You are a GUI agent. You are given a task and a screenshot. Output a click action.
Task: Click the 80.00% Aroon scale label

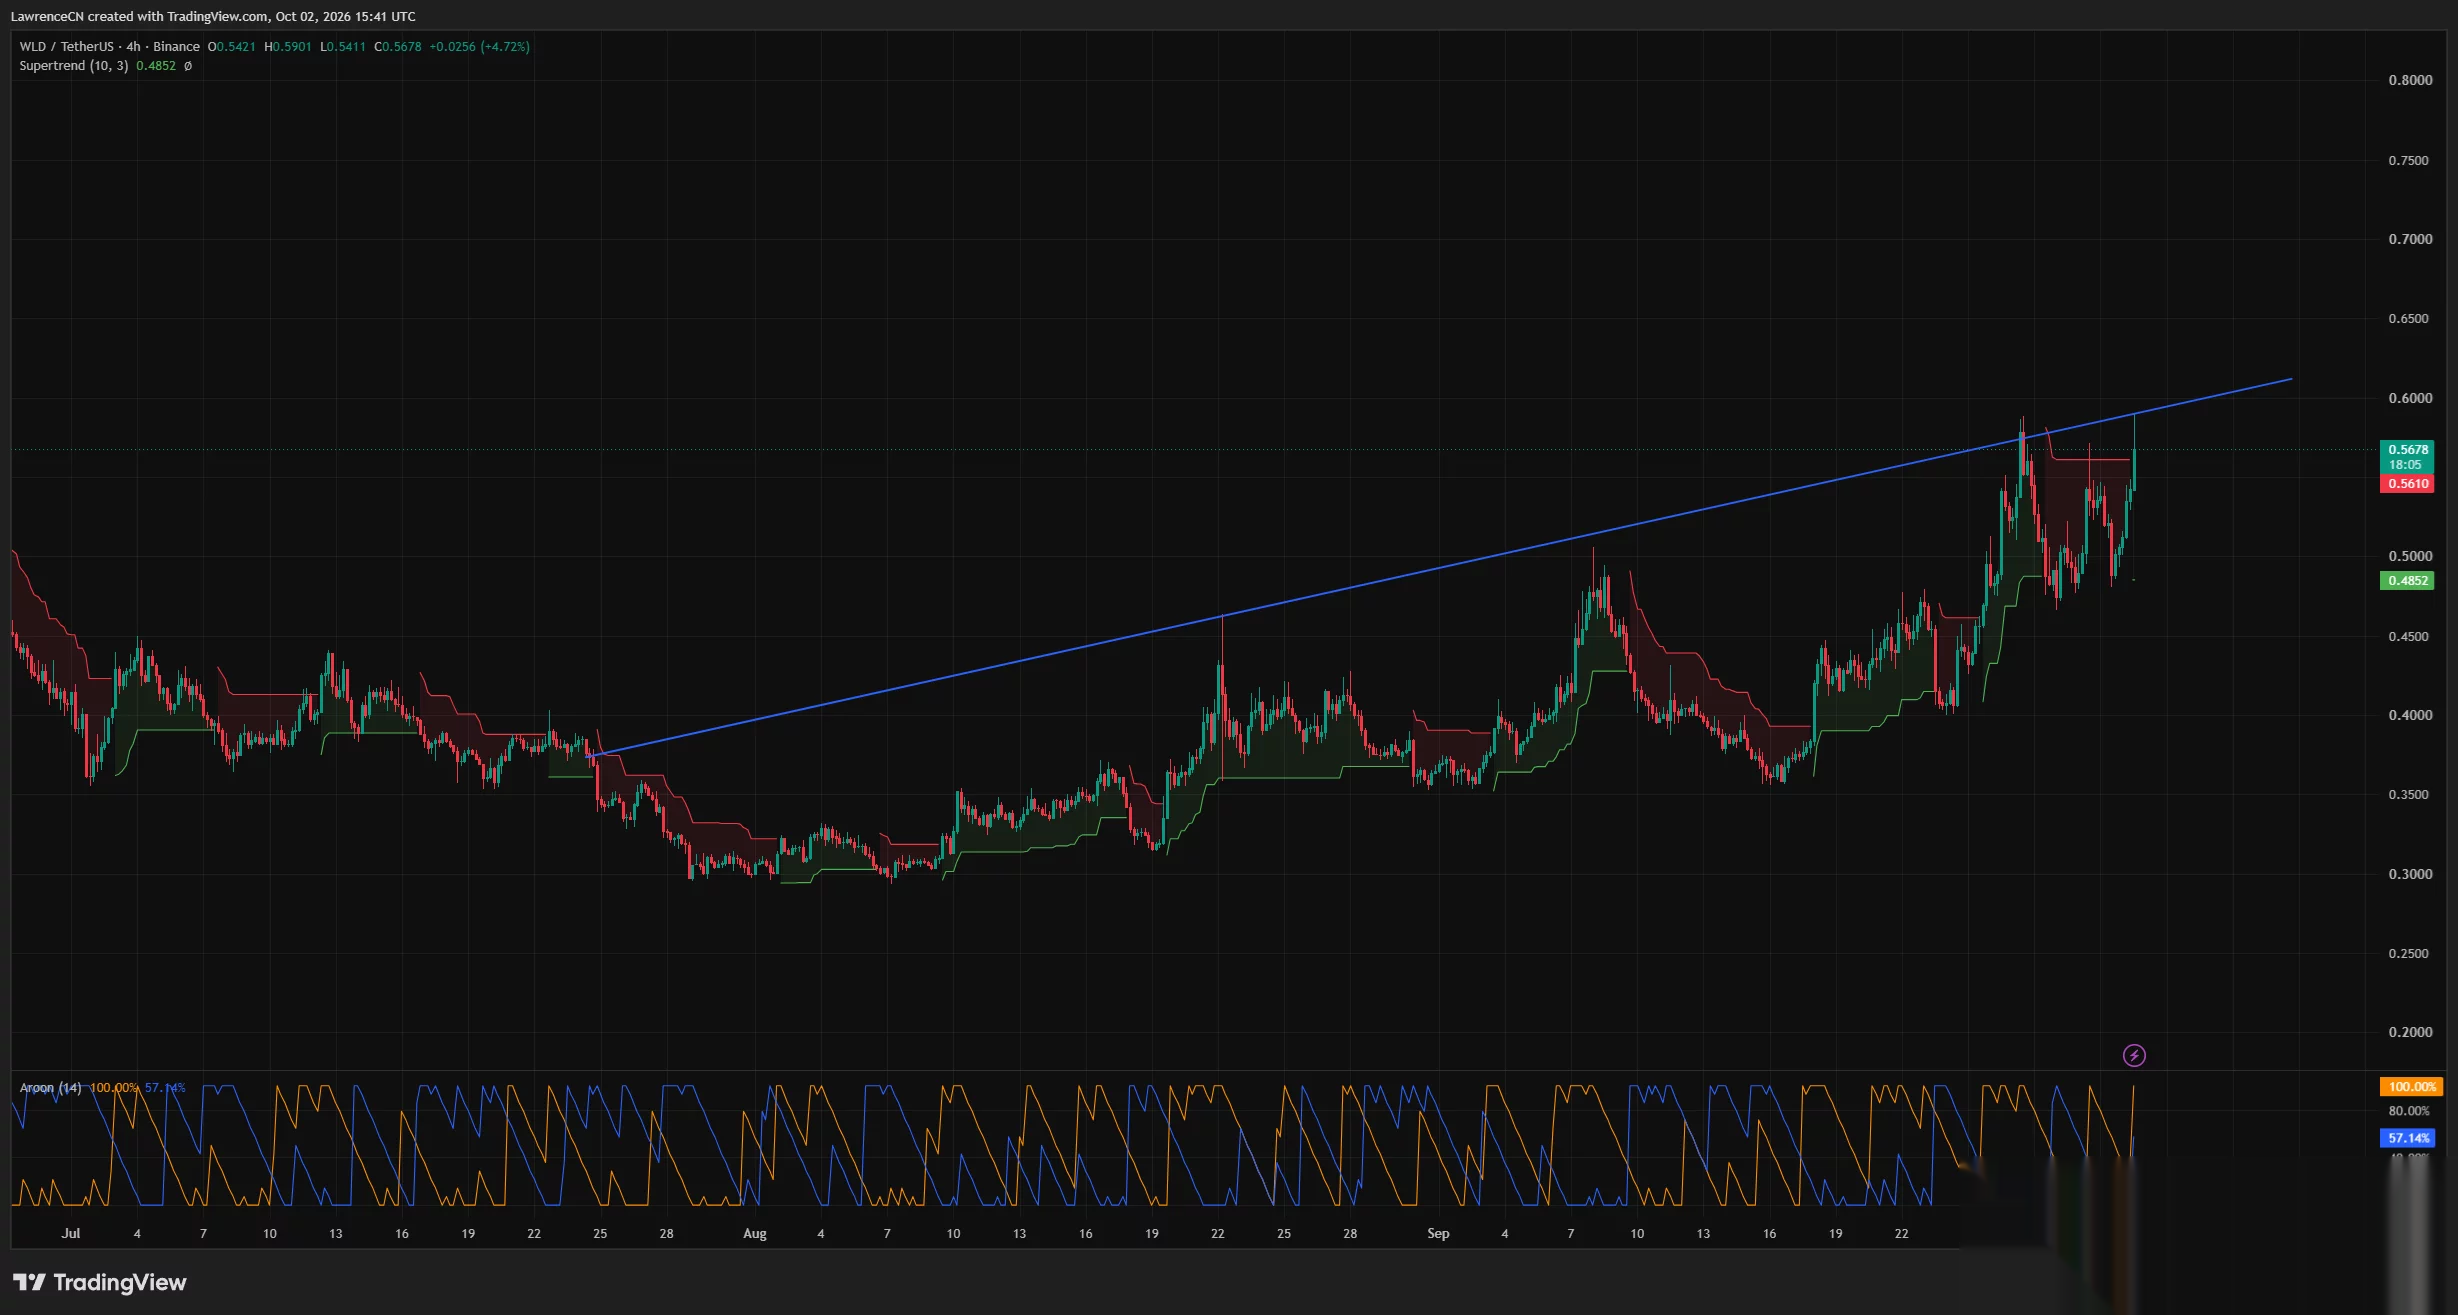(x=2409, y=1111)
